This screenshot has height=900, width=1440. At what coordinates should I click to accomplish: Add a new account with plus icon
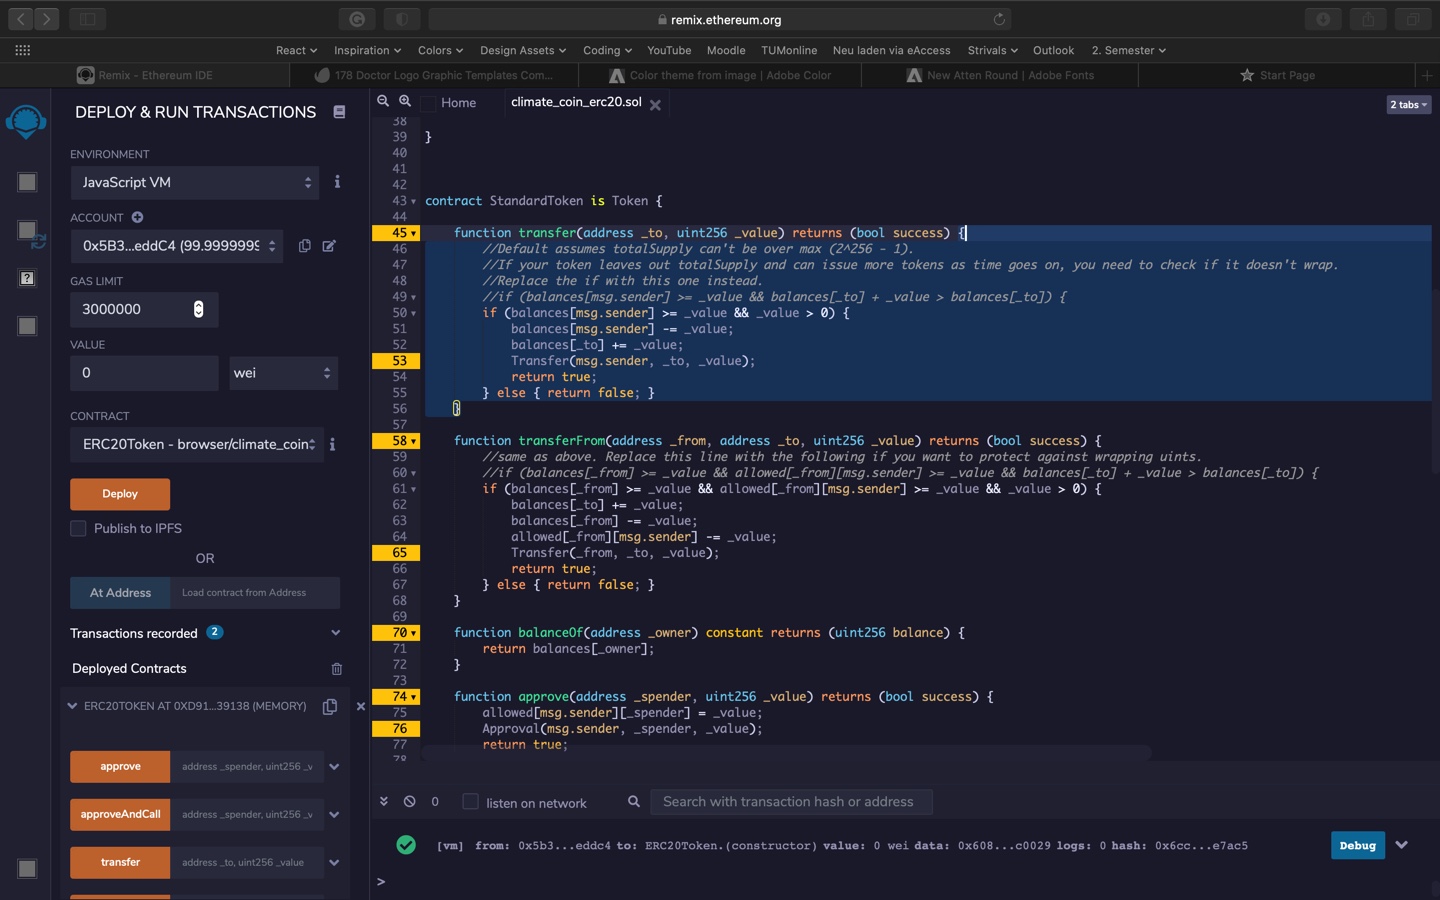coord(137,217)
